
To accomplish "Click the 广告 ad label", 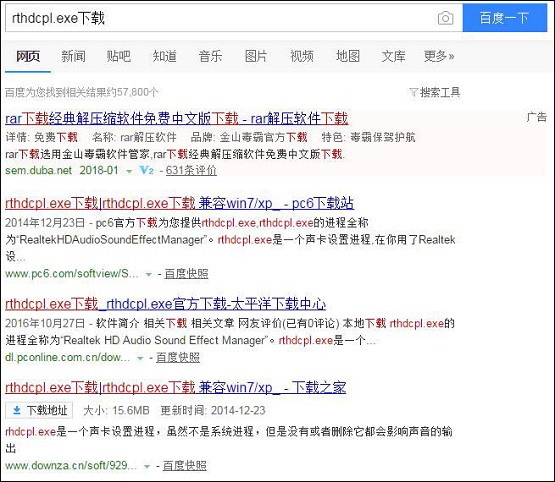I will tap(537, 117).
